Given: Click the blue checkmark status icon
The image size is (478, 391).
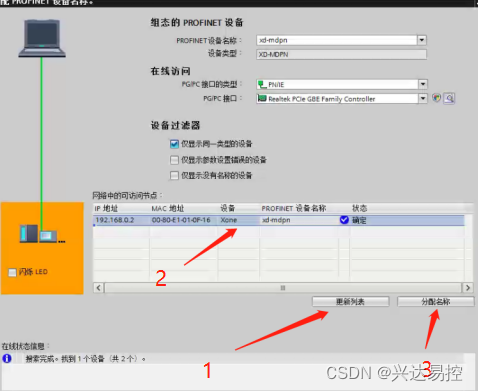Looking at the screenshot, I should point(344,220).
